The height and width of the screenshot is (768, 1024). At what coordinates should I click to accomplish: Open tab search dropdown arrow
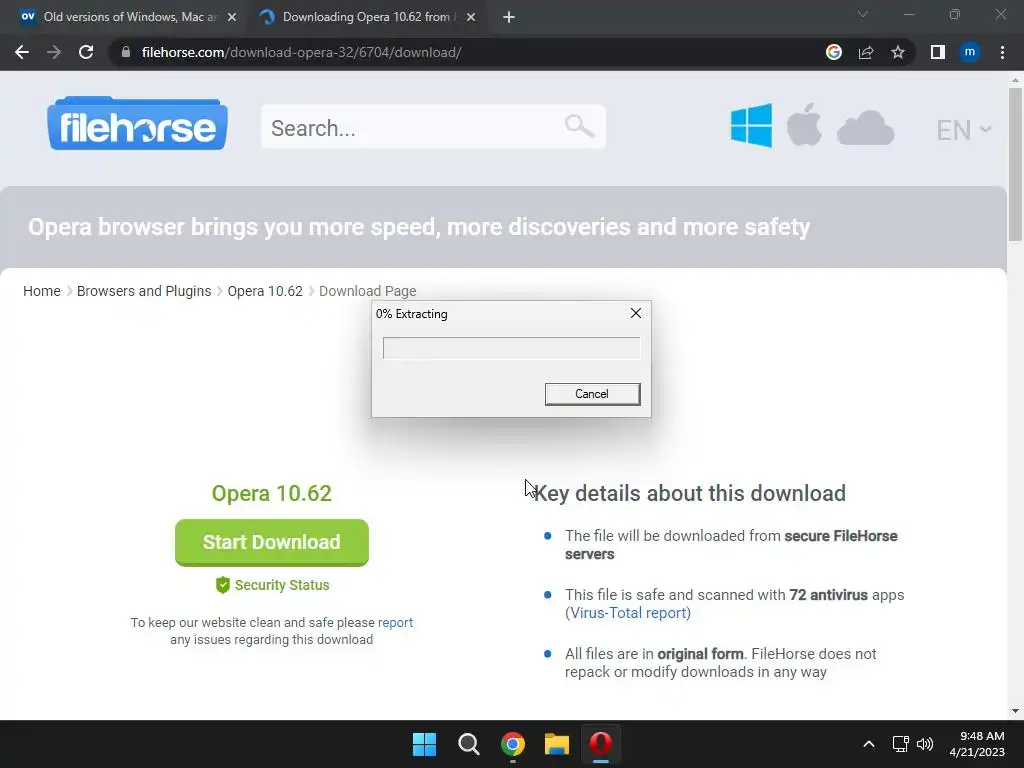(863, 14)
